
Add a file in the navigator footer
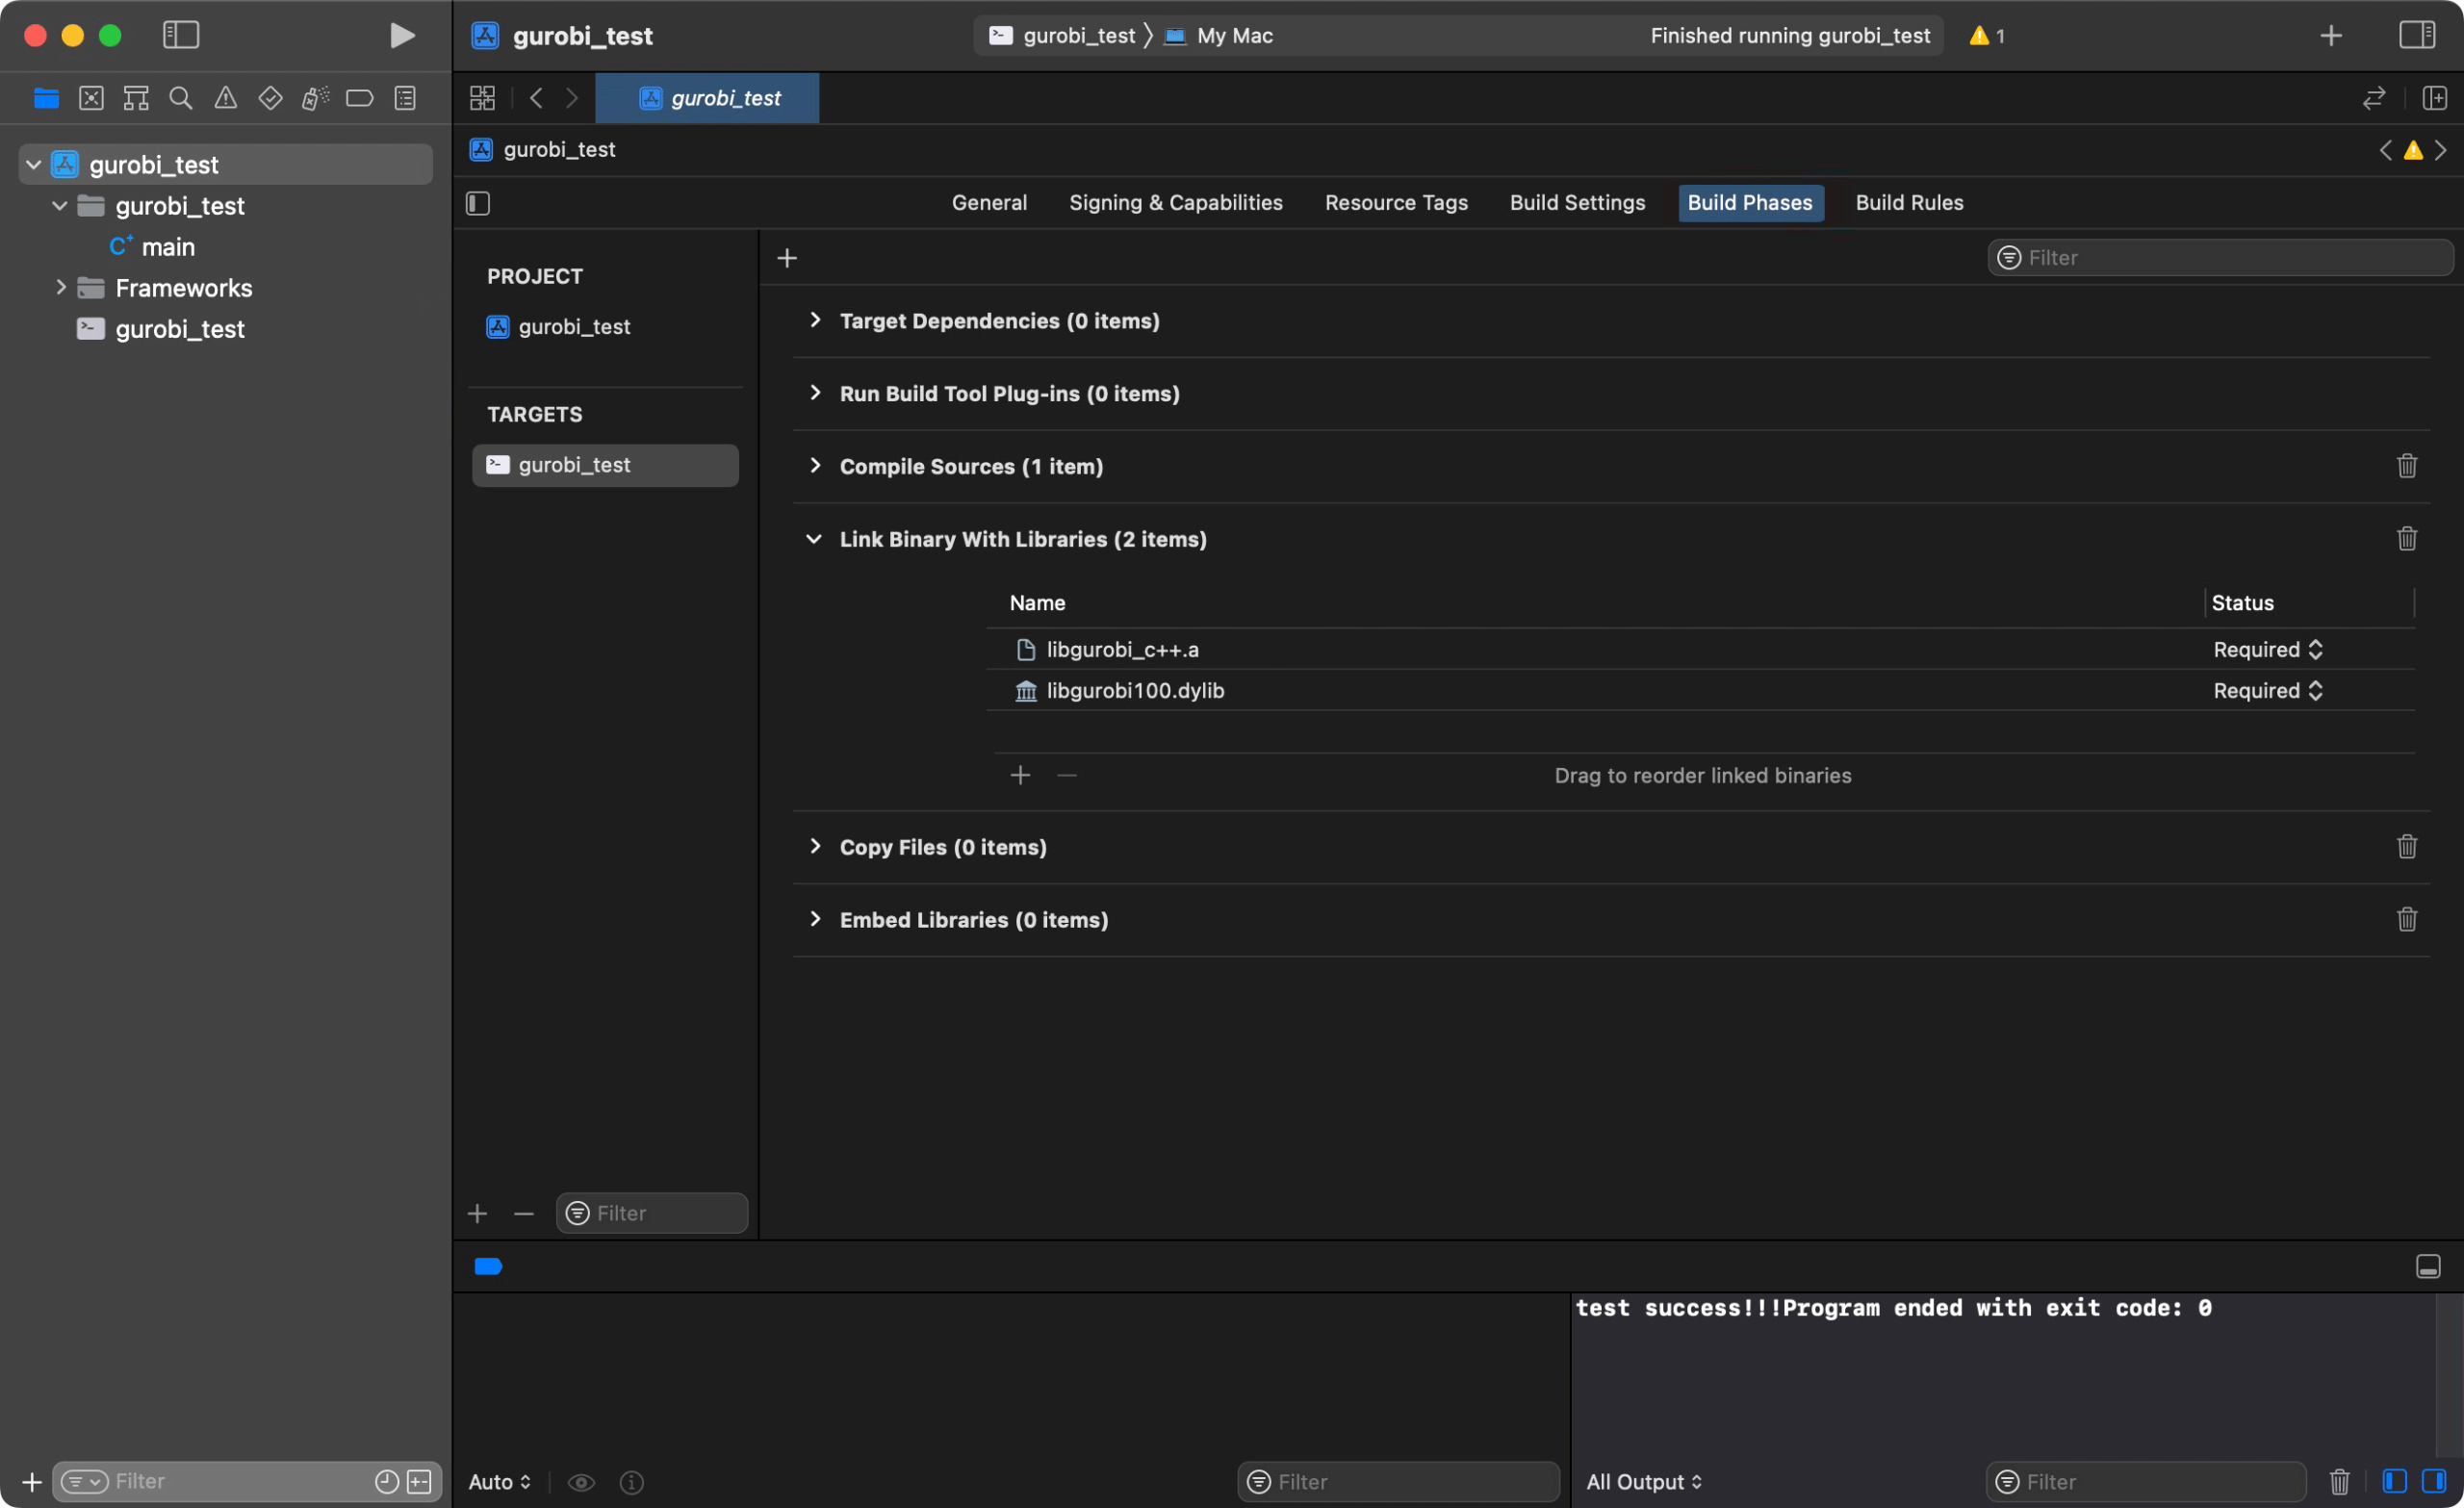click(x=31, y=1481)
